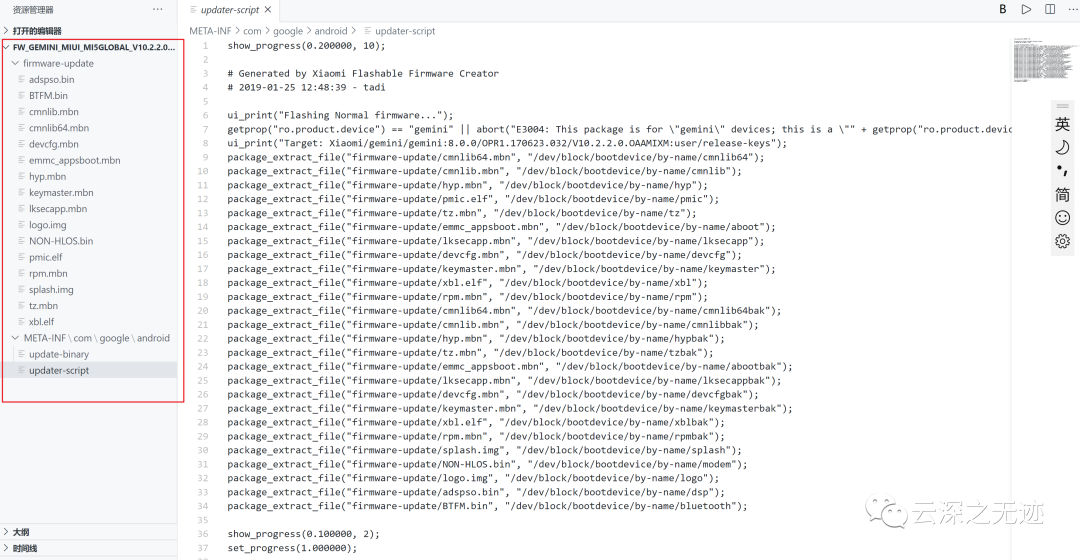Click META-INF in the breadcrumb
Viewport: 1080px width, 560px height.
(210, 31)
